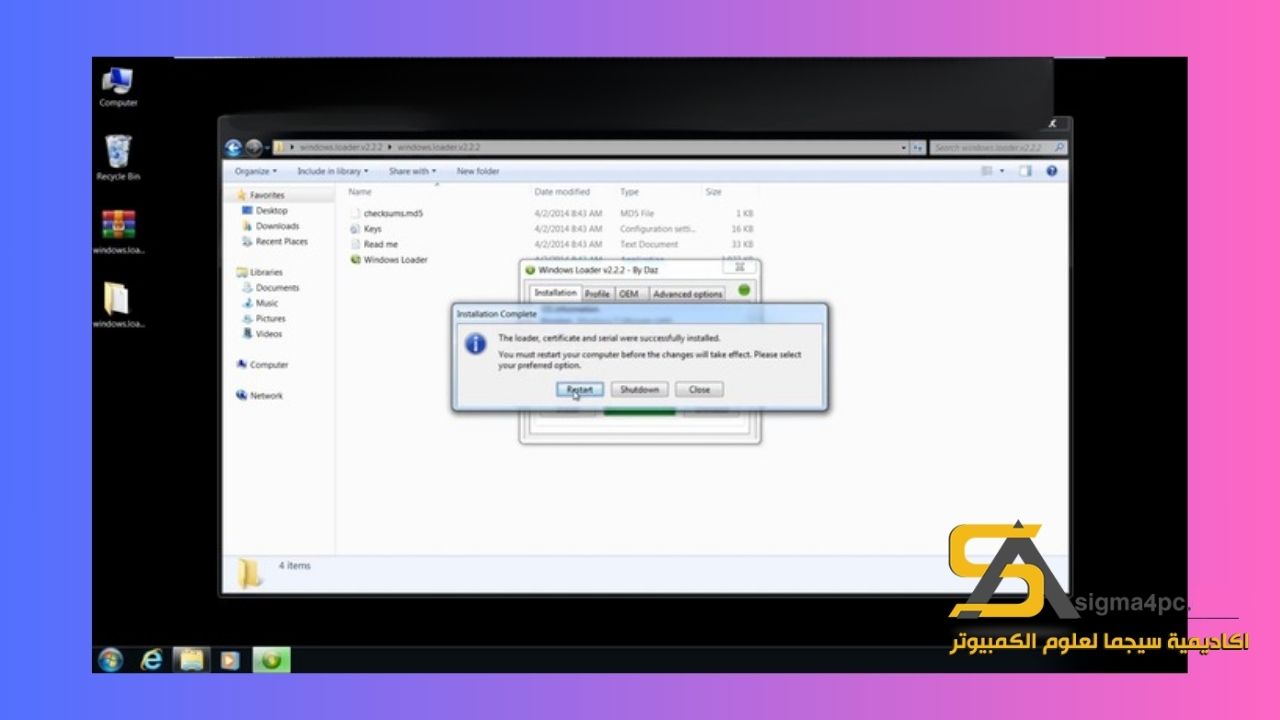Screen dimensions: 1280x720
Task: Click the File Explorer taskbar icon
Action: [190, 660]
